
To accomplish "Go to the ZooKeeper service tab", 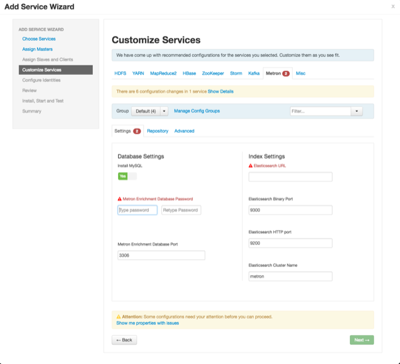I will [213, 73].
